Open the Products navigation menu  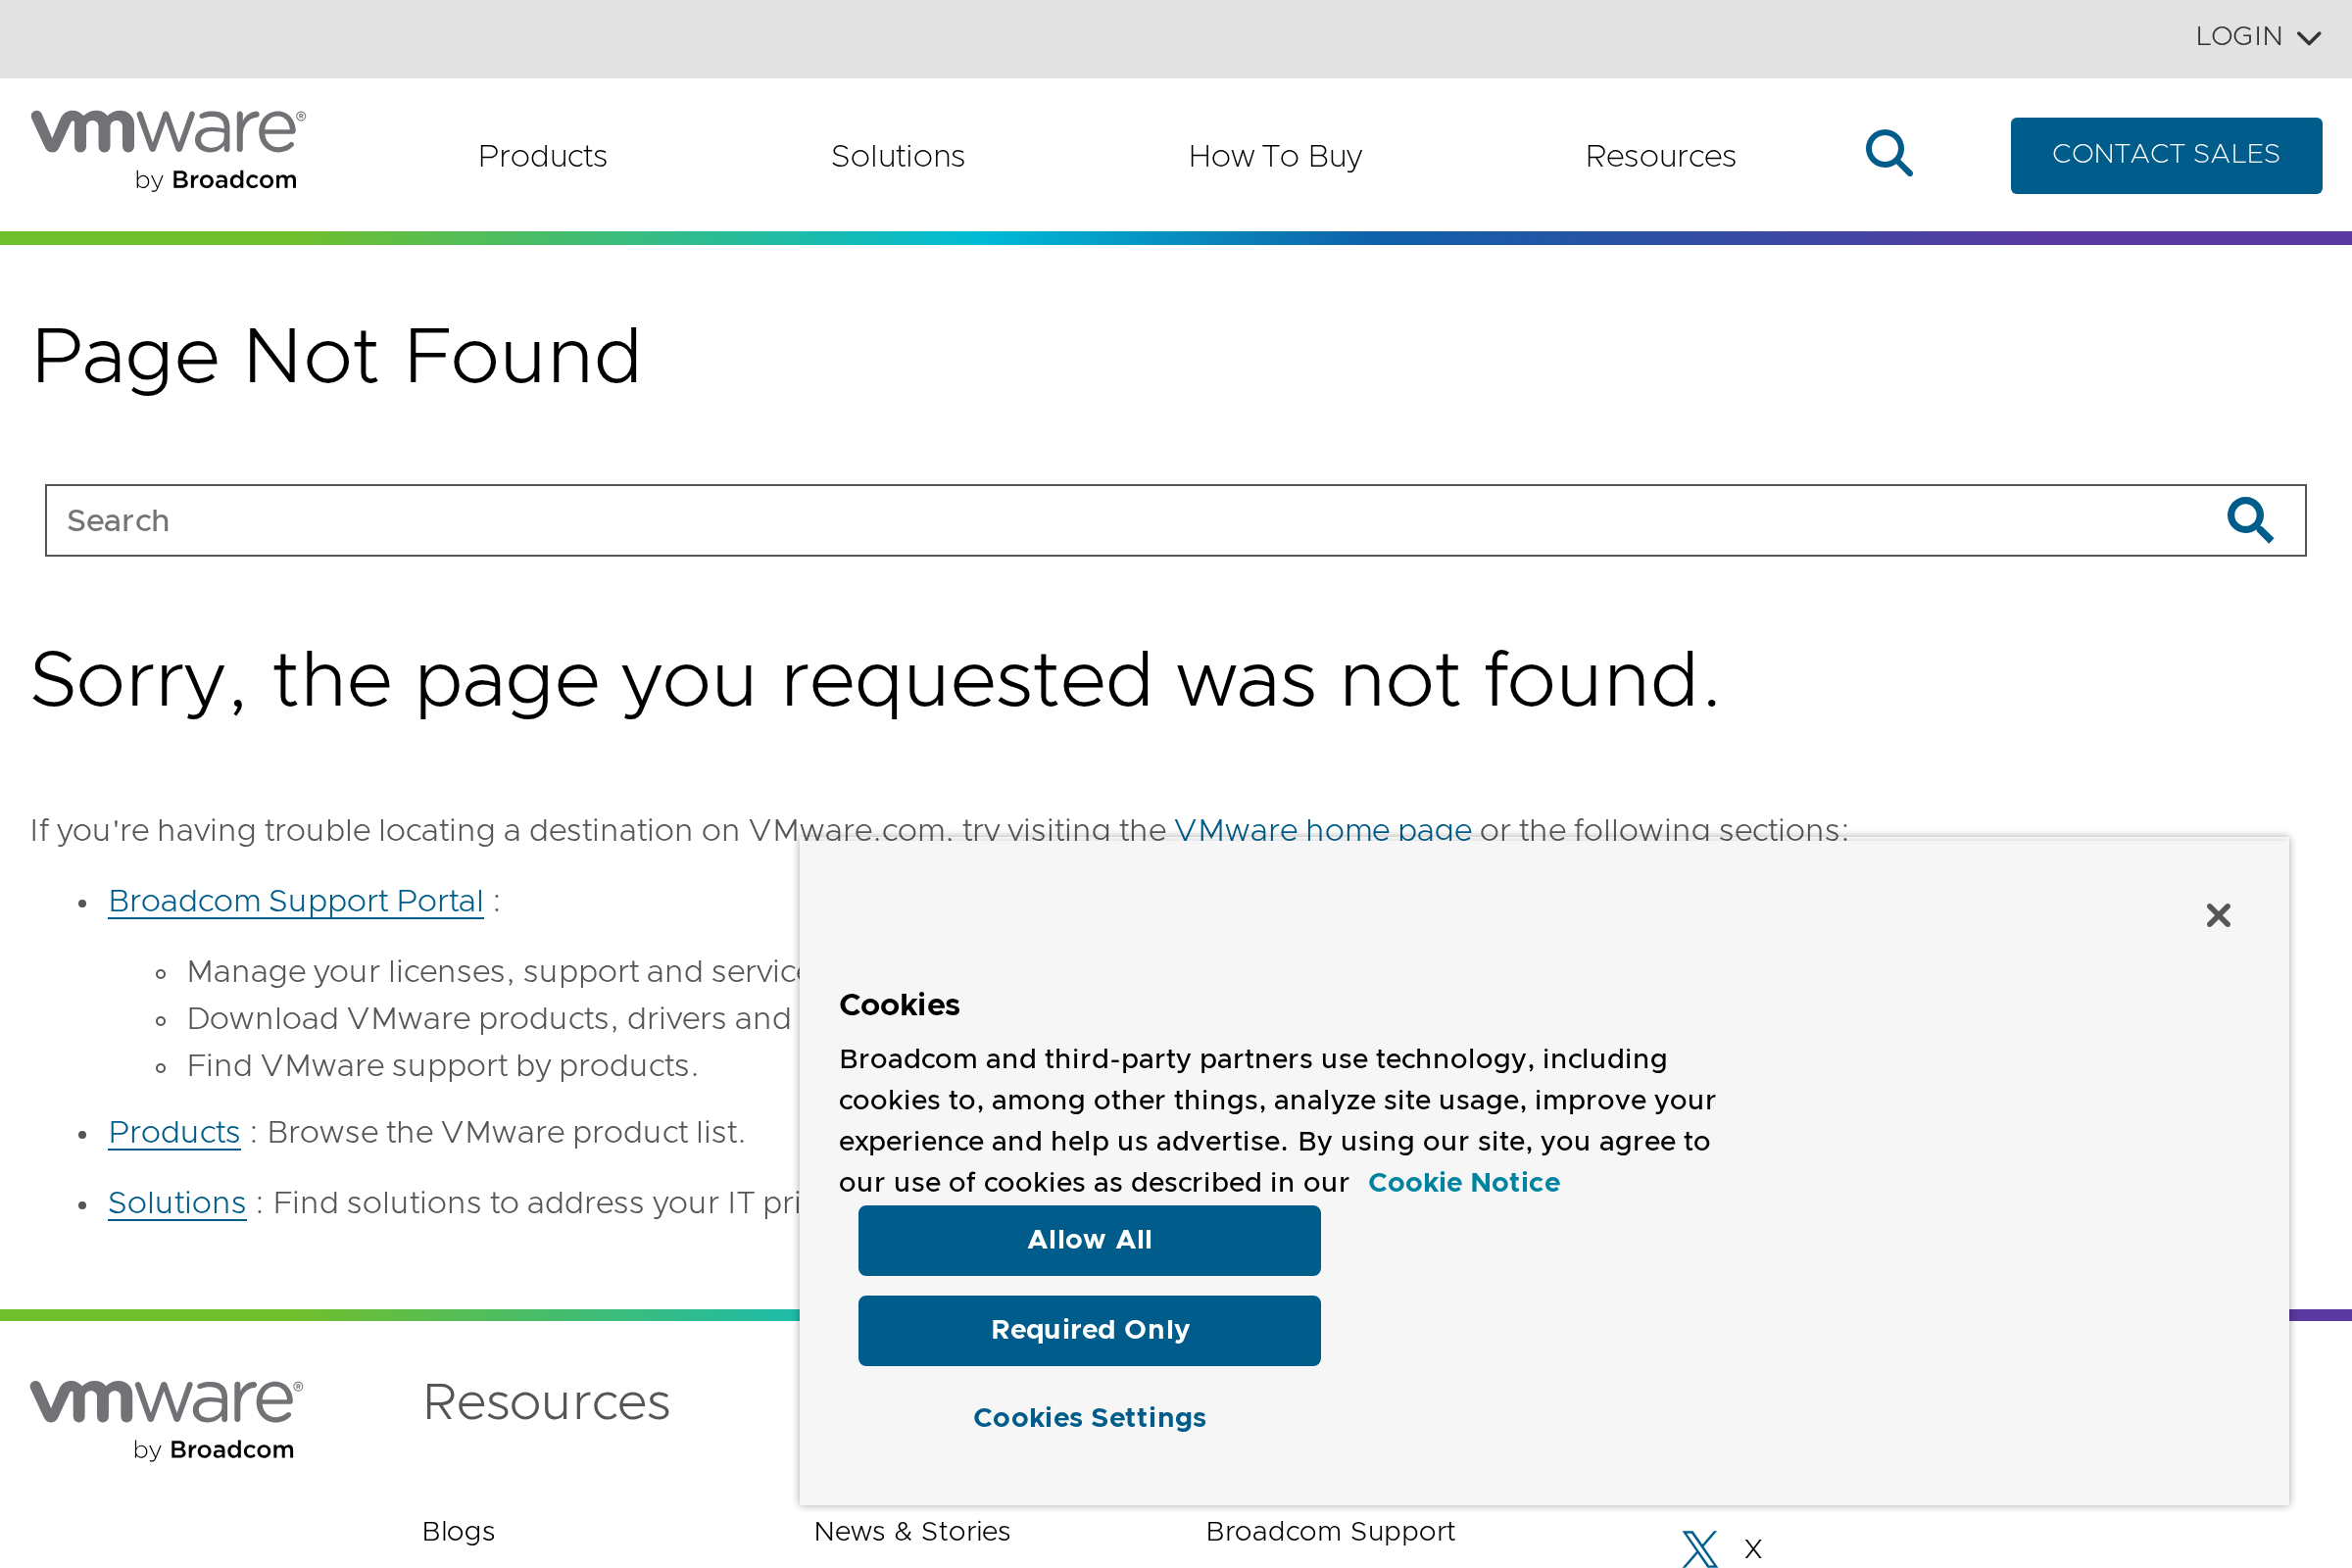point(542,156)
